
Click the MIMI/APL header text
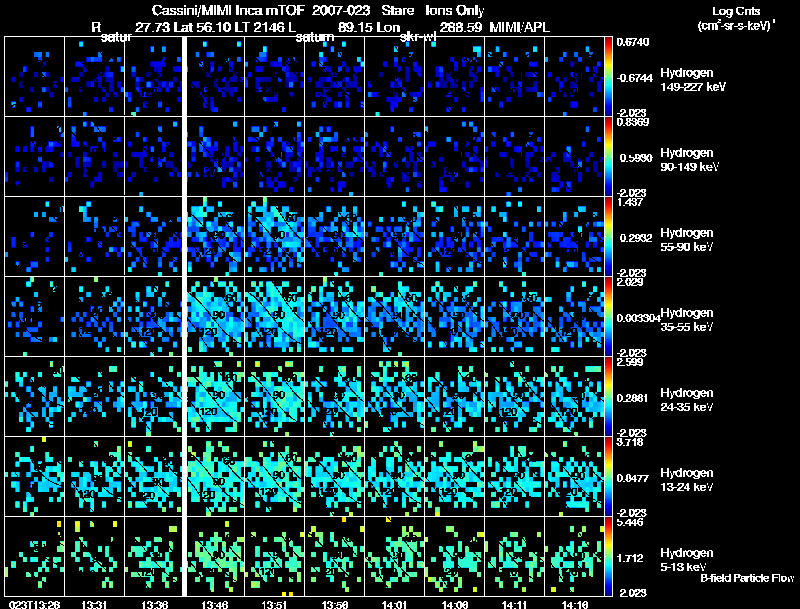[519, 28]
